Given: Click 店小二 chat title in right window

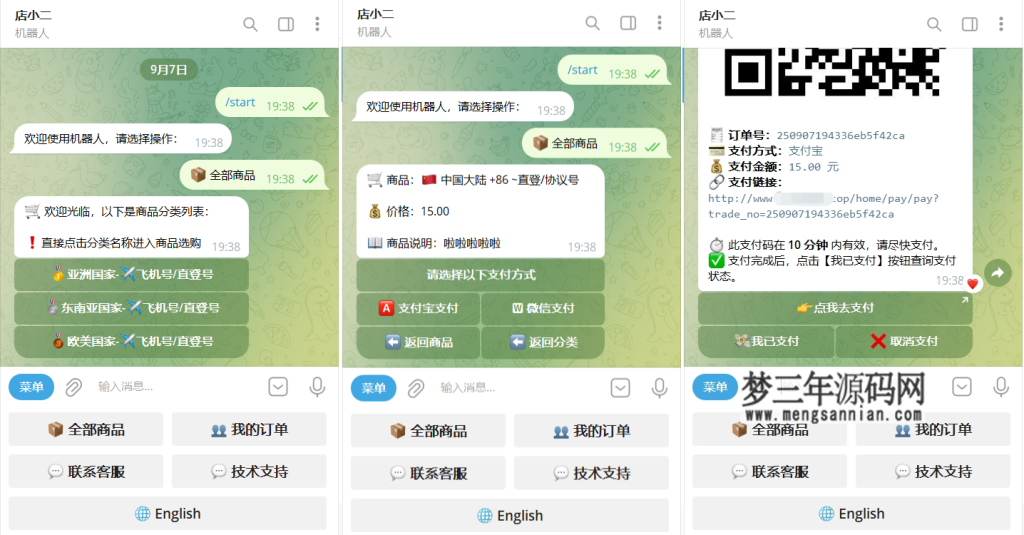Looking at the screenshot, I should click(717, 15).
